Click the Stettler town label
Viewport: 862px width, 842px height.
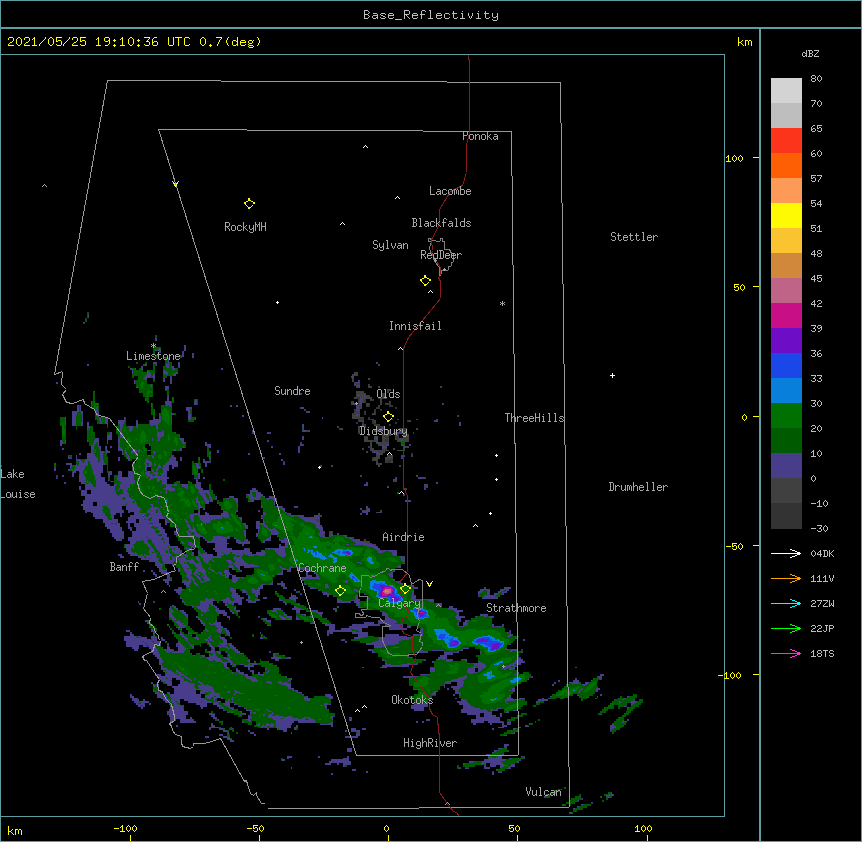pos(634,237)
